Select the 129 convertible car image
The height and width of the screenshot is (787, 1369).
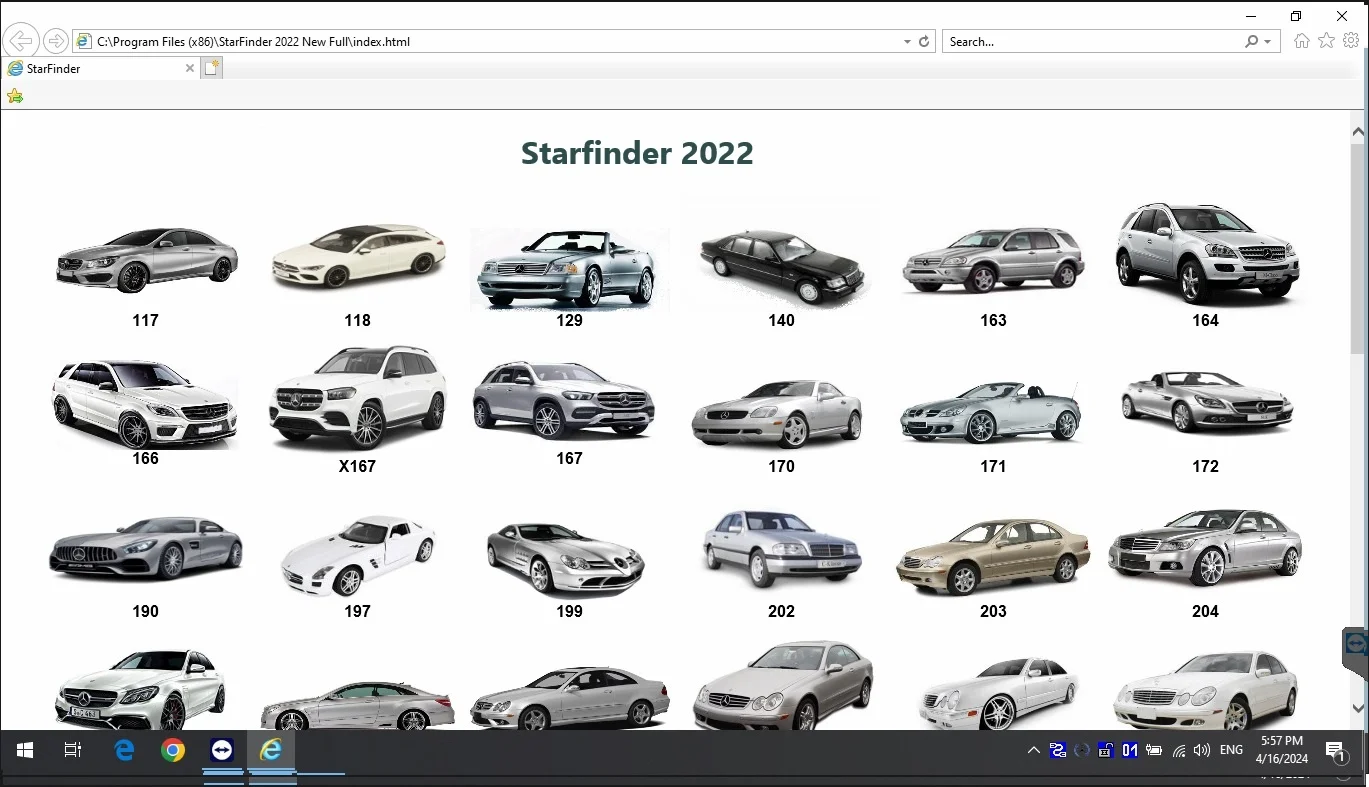(x=570, y=268)
